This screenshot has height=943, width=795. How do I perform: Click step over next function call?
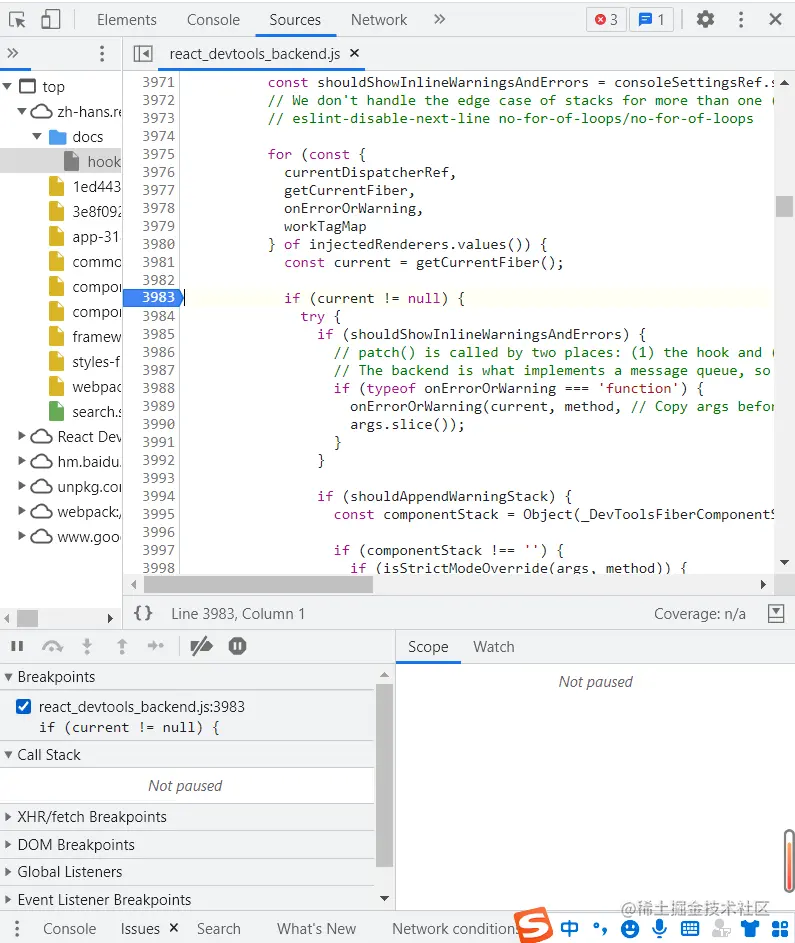tap(52, 647)
